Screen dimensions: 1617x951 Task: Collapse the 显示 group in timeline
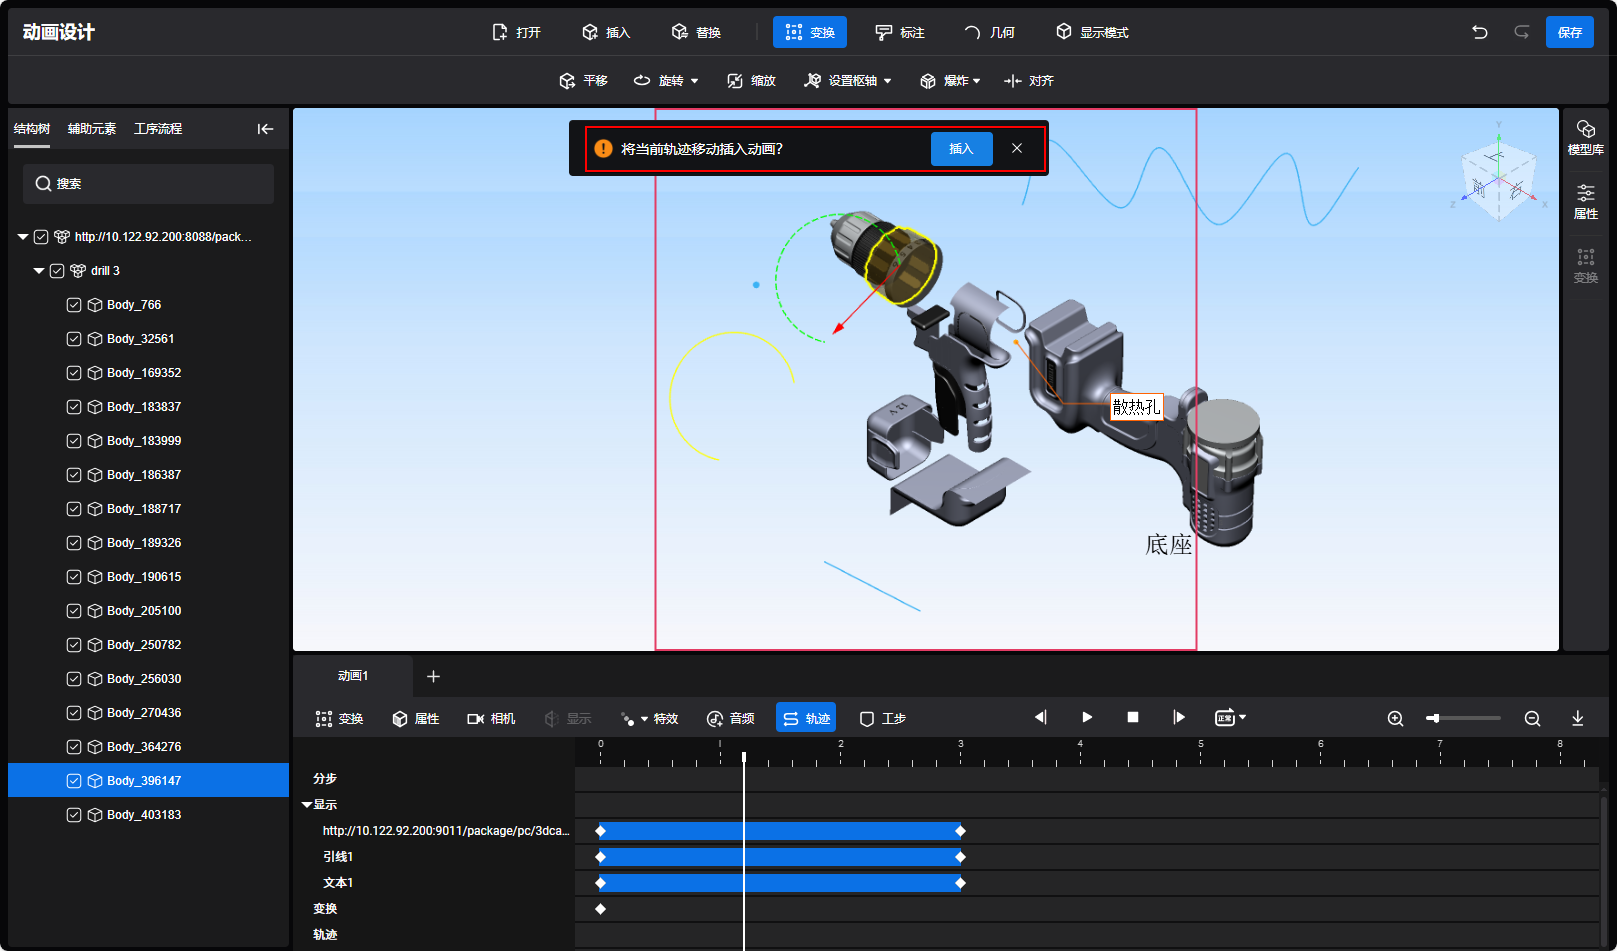pos(307,804)
